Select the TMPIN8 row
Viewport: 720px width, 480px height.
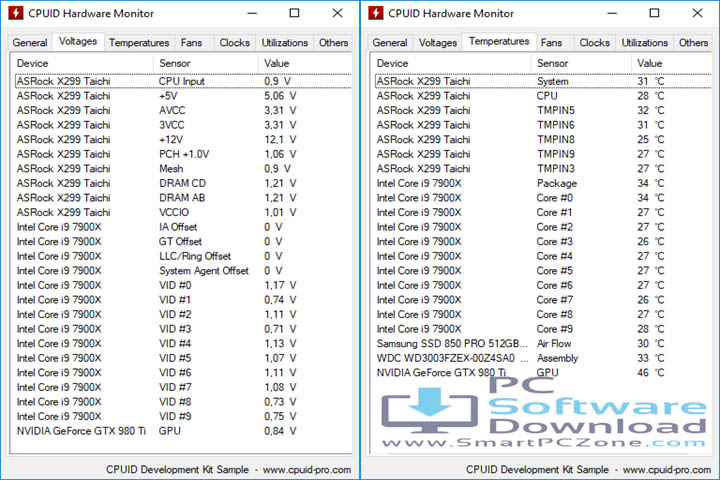pos(543,140)
